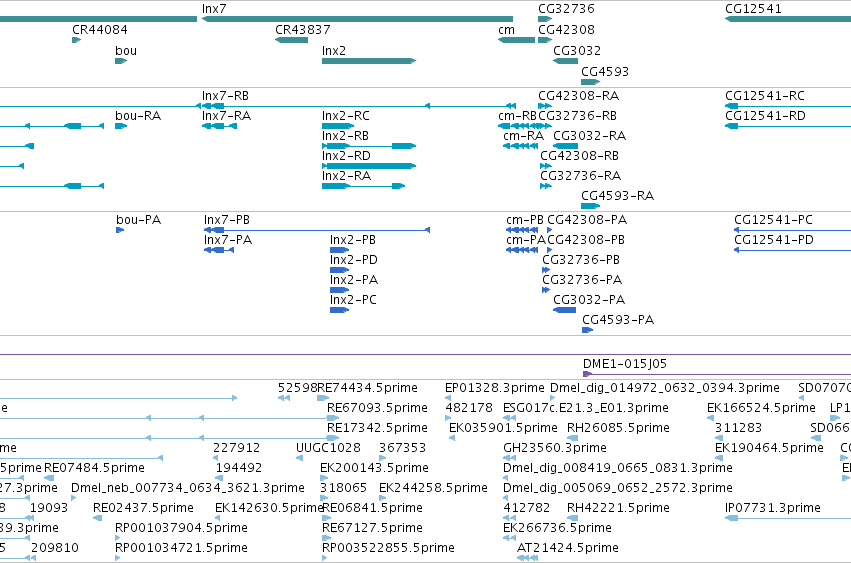This screenshot has height=563, width=851.
Task: Click the Inx2-RA transcript label
Action: point(346,176)
